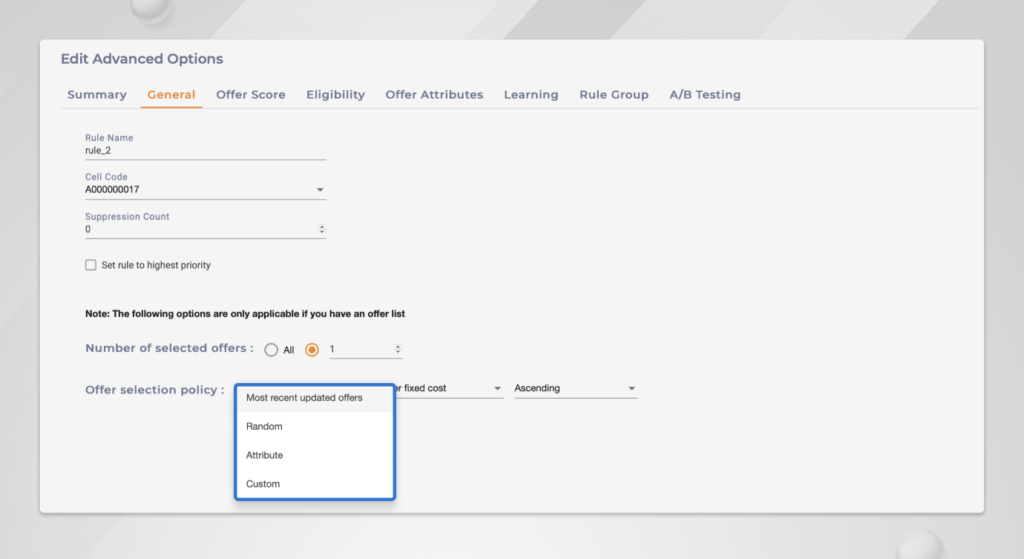Switch to the Offer Score tab
1024x559 pixels.
(x=250, y=95)
